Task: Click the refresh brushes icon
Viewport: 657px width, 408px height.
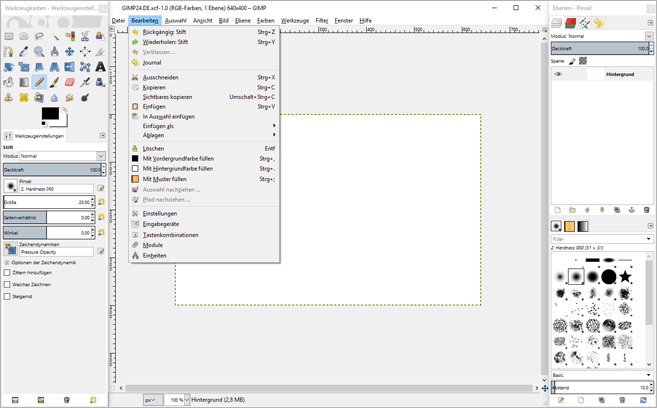Action: (x=643, y=400)
